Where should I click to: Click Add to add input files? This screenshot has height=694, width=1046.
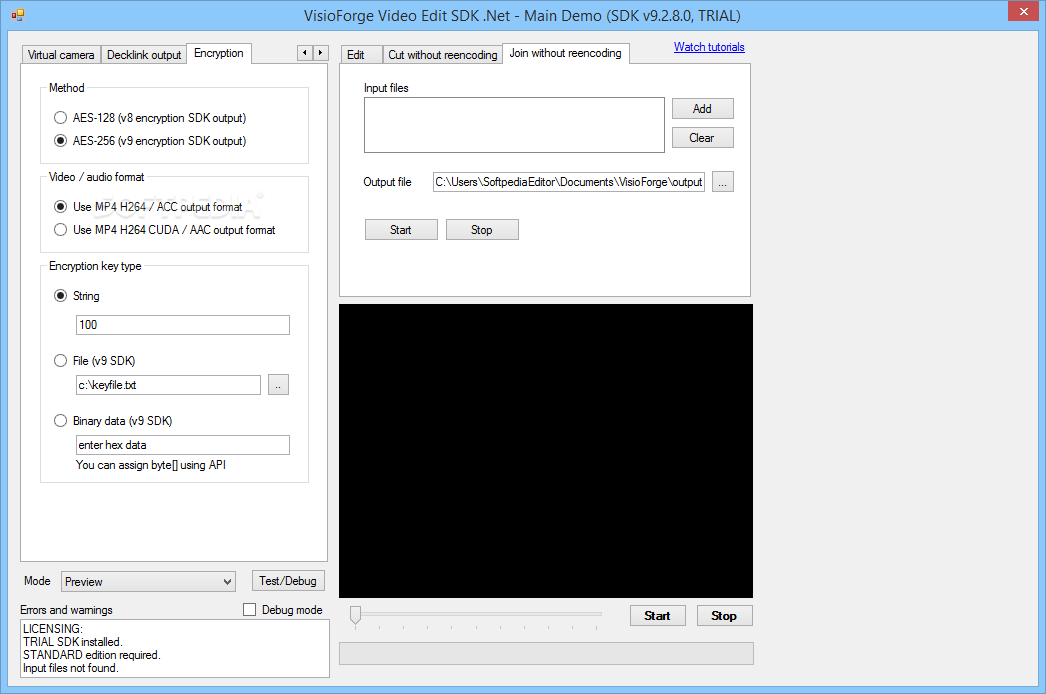(x=702, y=109)
